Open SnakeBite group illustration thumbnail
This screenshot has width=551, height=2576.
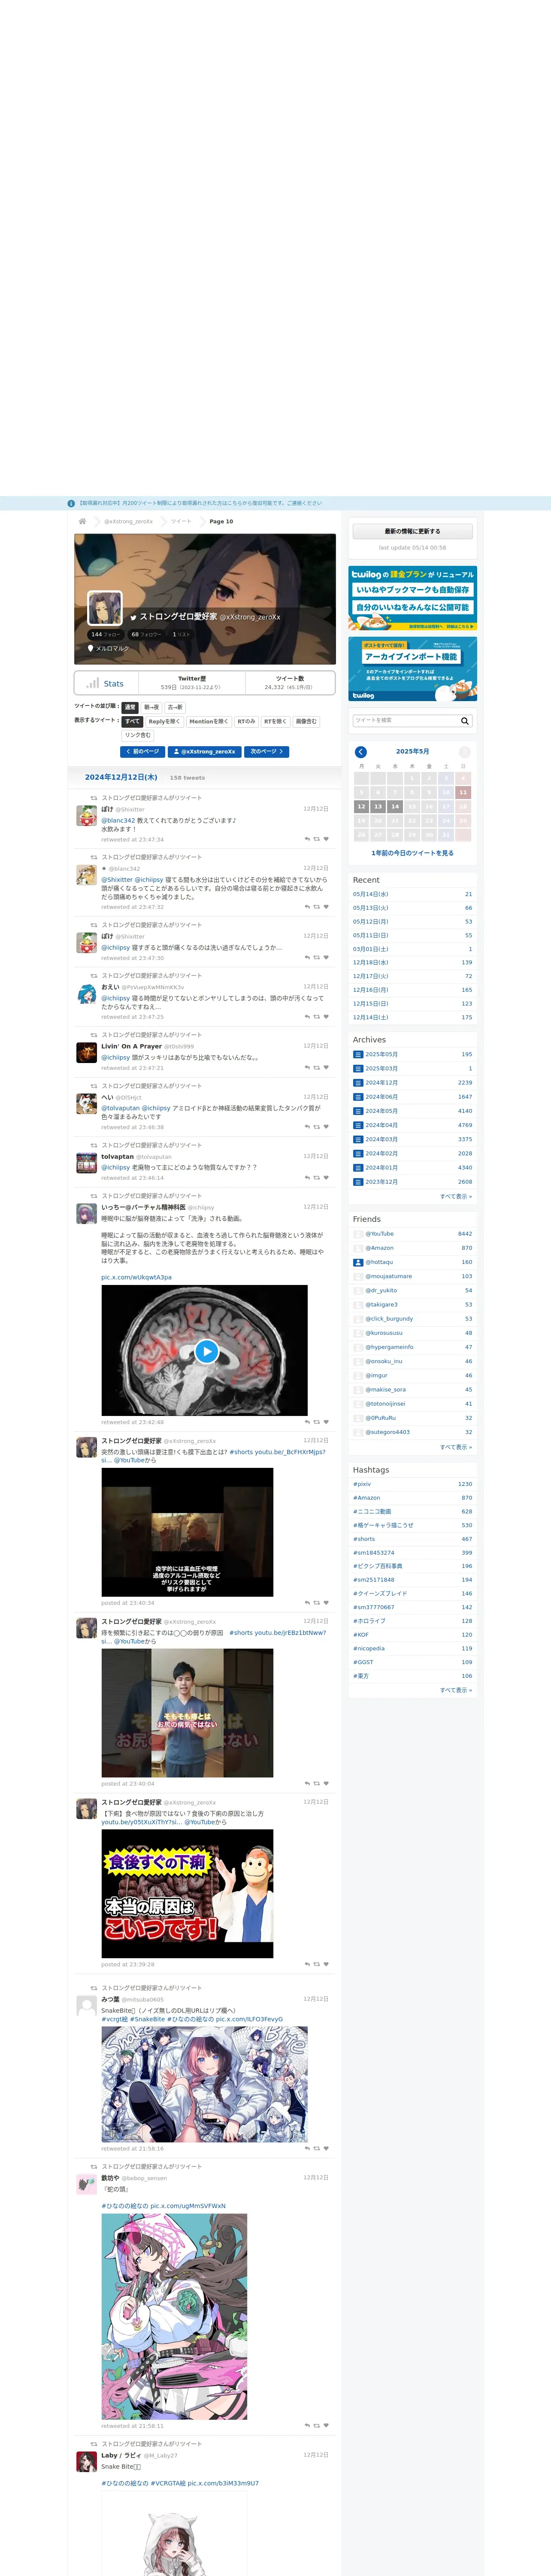tap(204, 2085)
